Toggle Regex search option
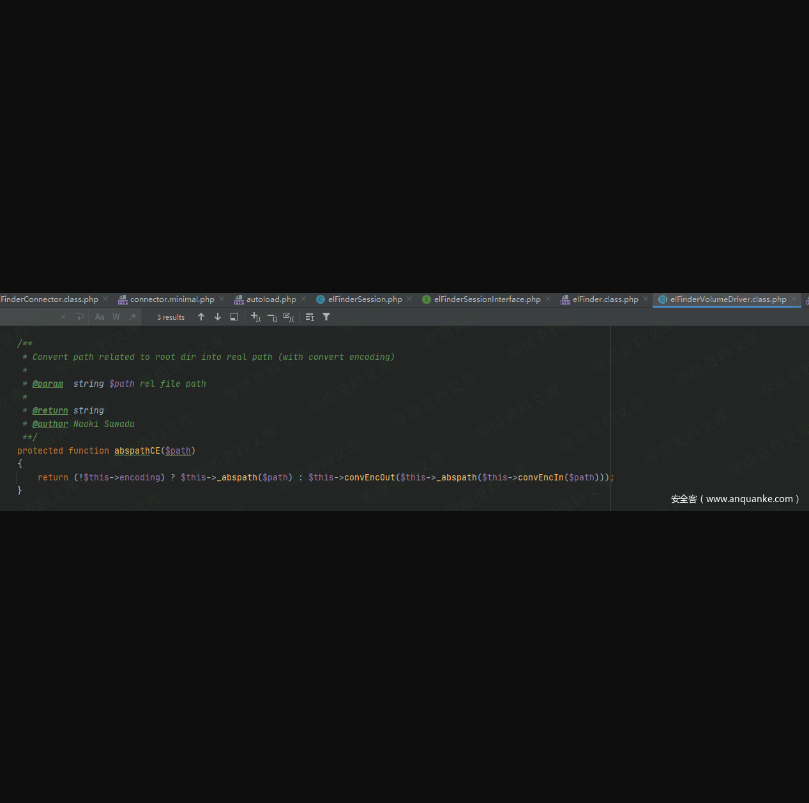The height and width of the screenshot is (803, 809). point(132,317)
